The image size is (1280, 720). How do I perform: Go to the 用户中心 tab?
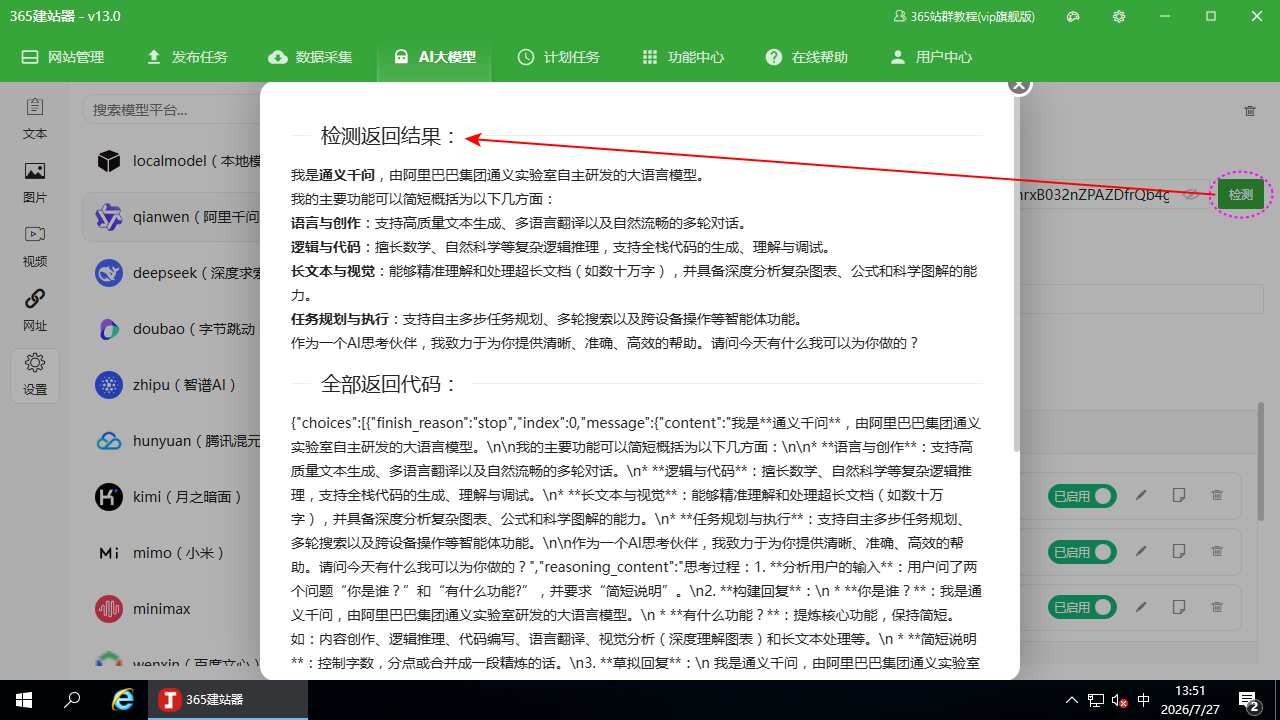pos(931,57)
